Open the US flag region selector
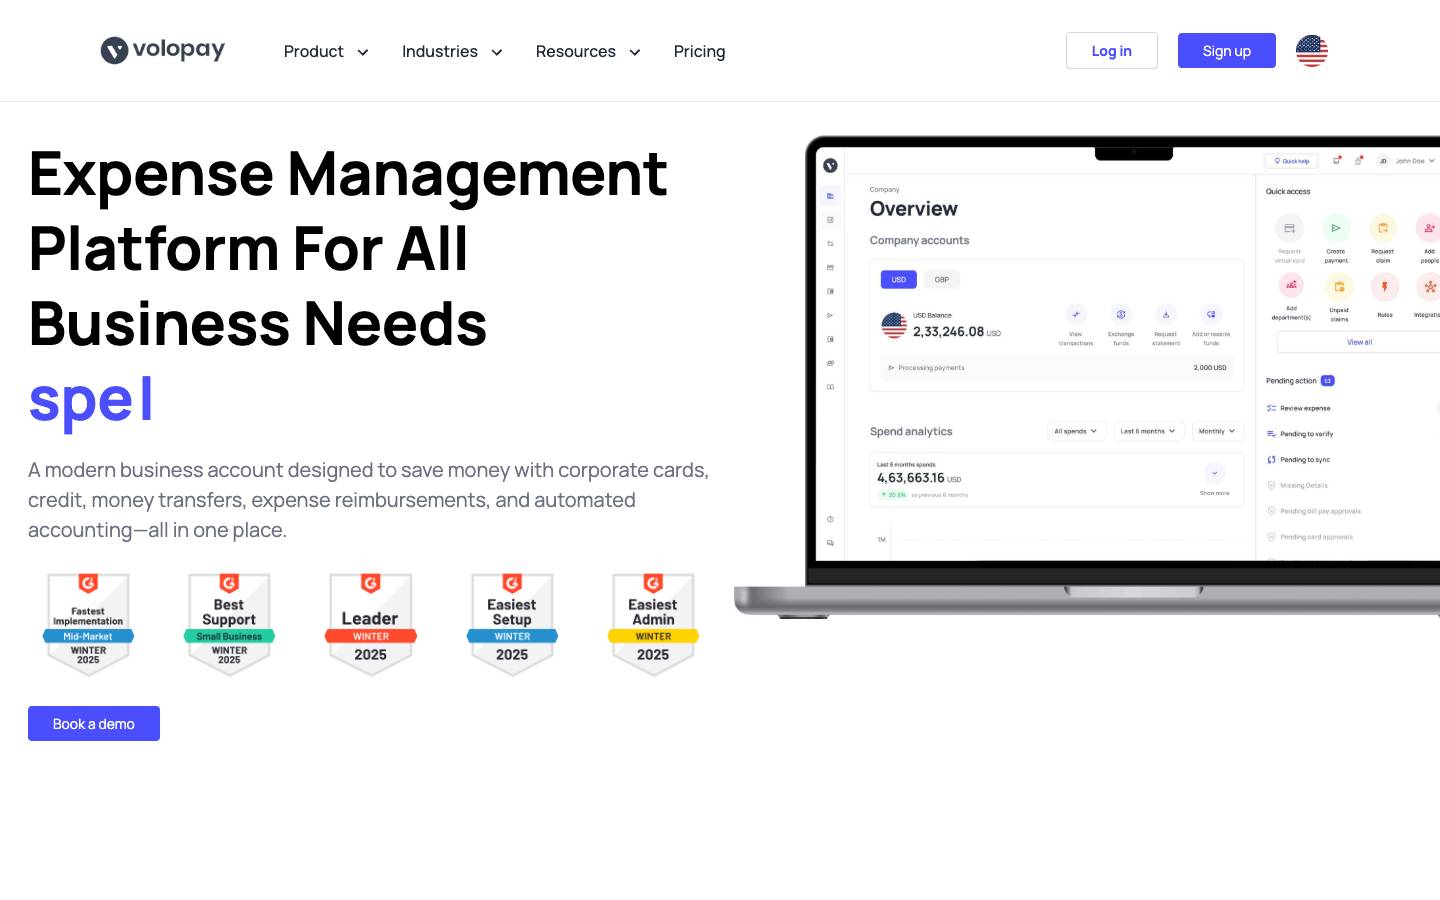The width and height of the screenshot is (1440, 900). point(1311,50)
